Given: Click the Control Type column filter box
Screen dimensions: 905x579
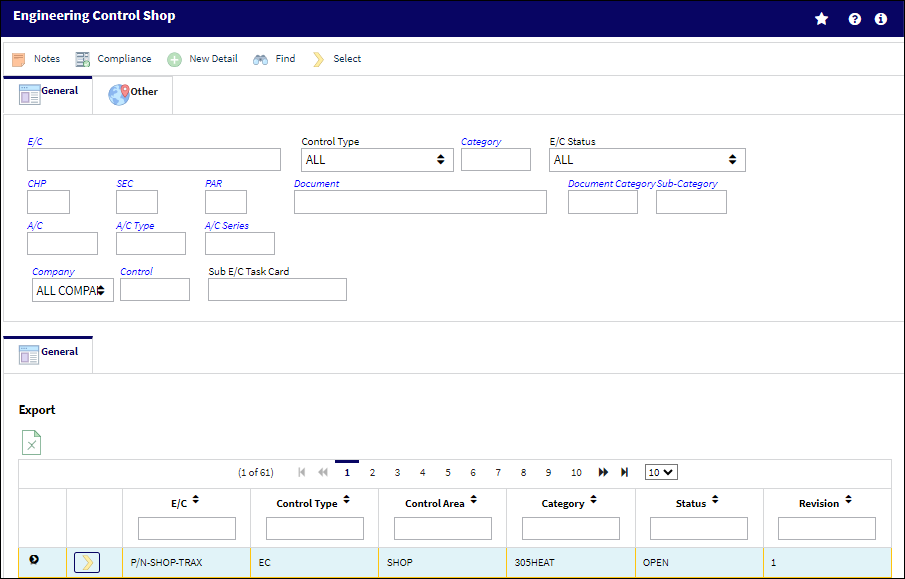Looking at the screenshot, I should click(x=315, y=528).
